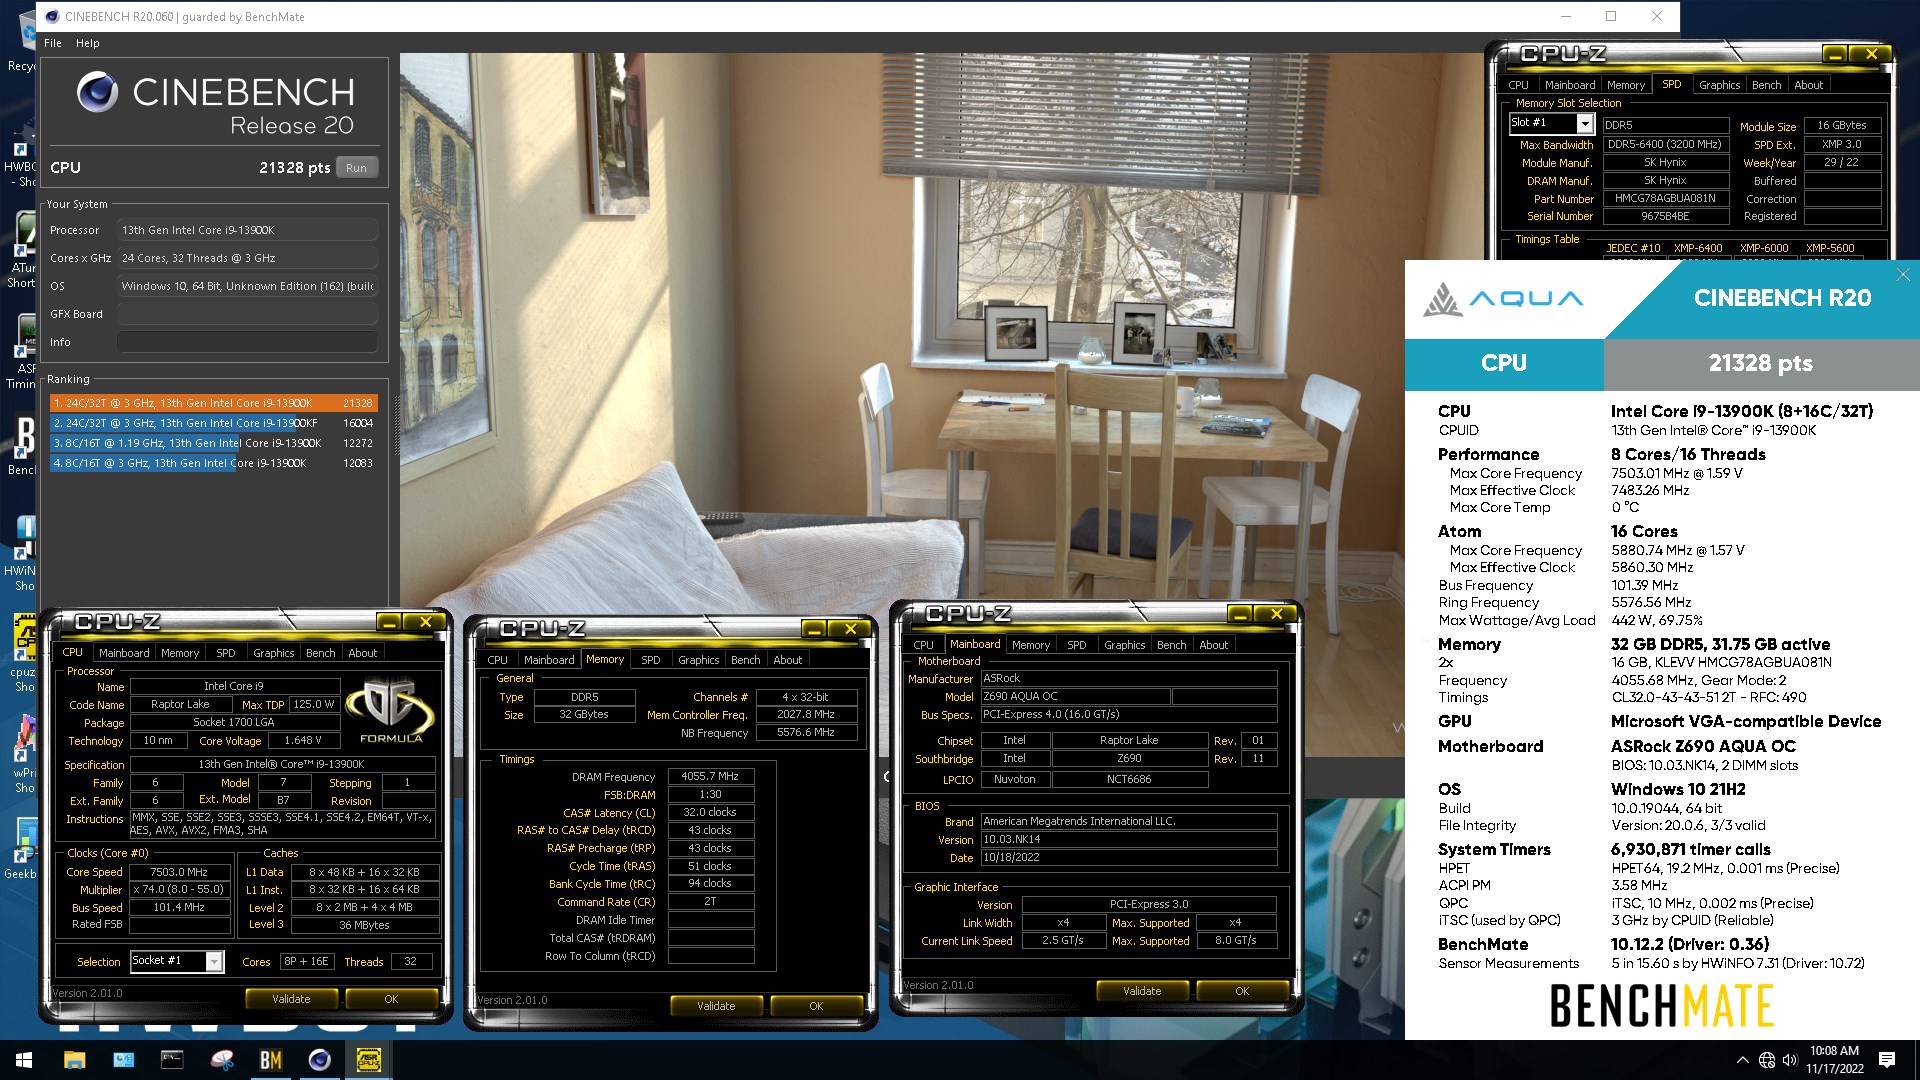Open the network tray icon
Screen dimensions: 1920x1080
point(1767,1060)
